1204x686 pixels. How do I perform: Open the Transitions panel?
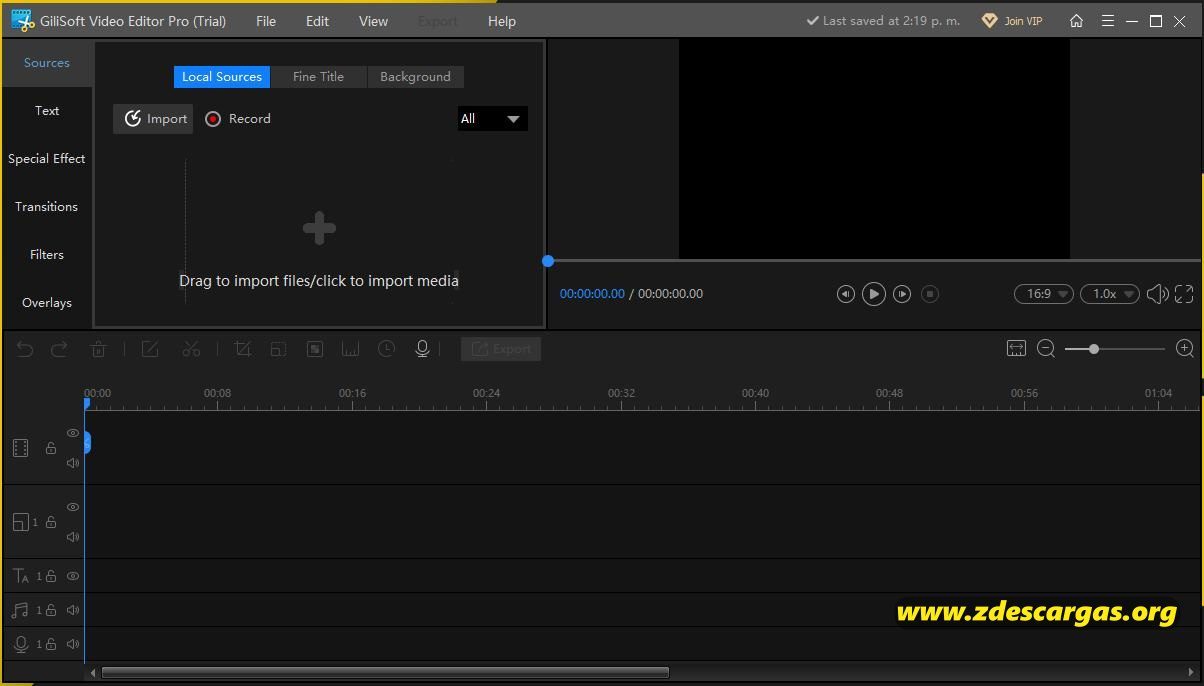pyautogui.click(x=47, y=207)
